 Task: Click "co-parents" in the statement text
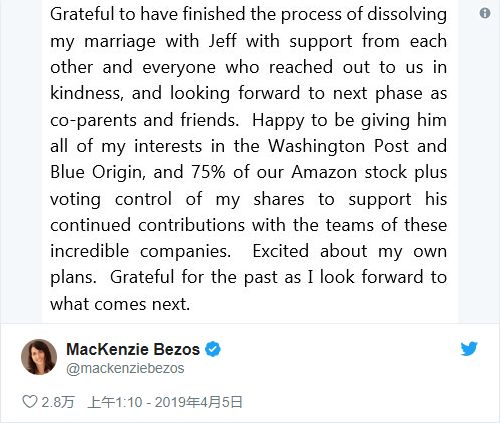click(93, 121)
